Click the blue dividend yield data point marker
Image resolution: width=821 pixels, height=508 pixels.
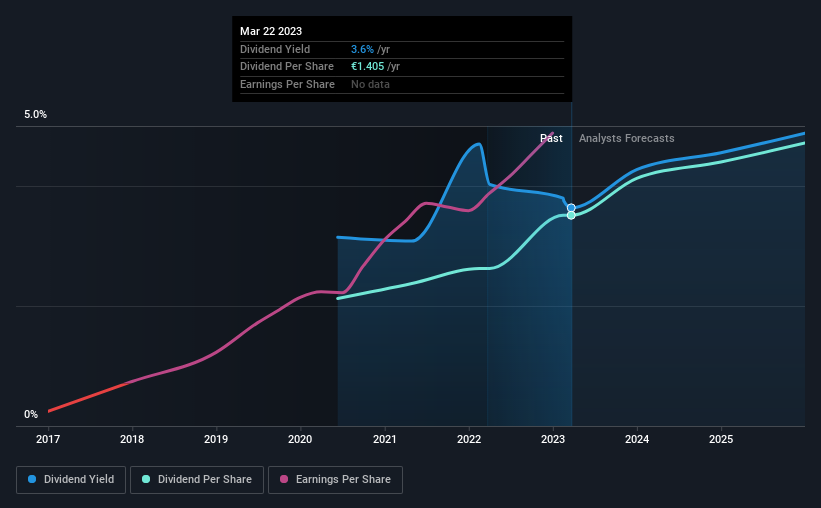(x=571, y=208)
